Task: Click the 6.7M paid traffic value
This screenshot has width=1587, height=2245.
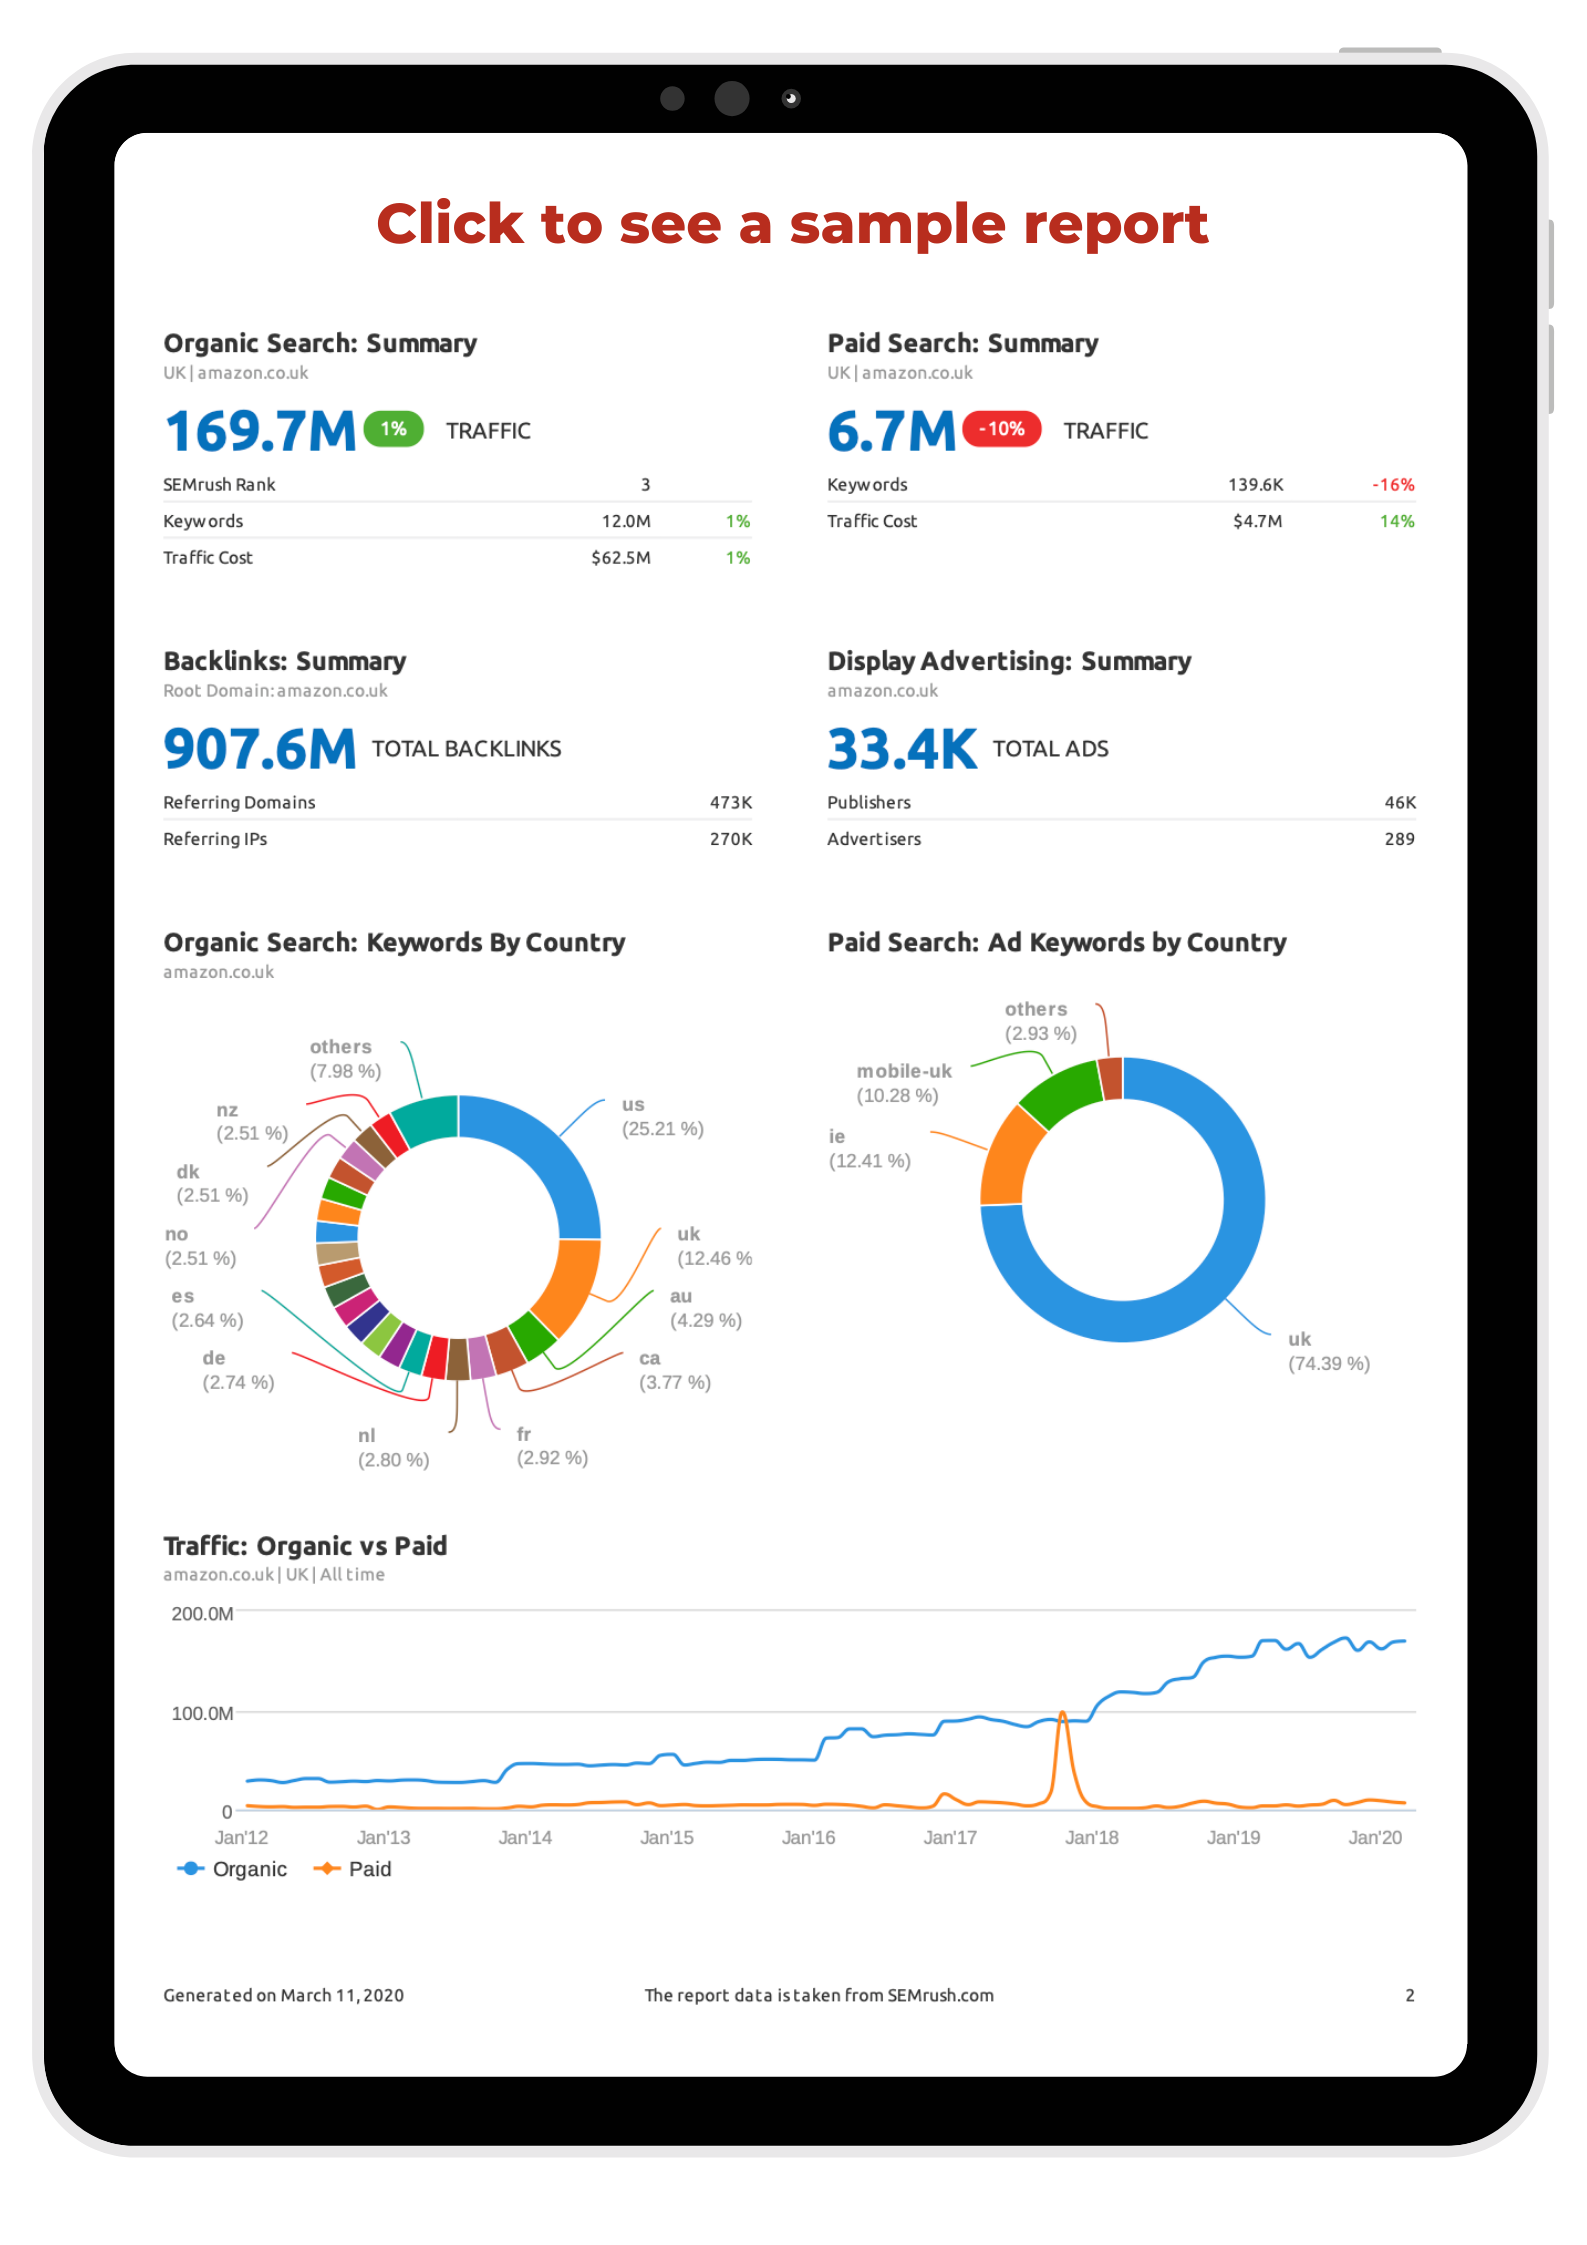Action: [891, 431]
